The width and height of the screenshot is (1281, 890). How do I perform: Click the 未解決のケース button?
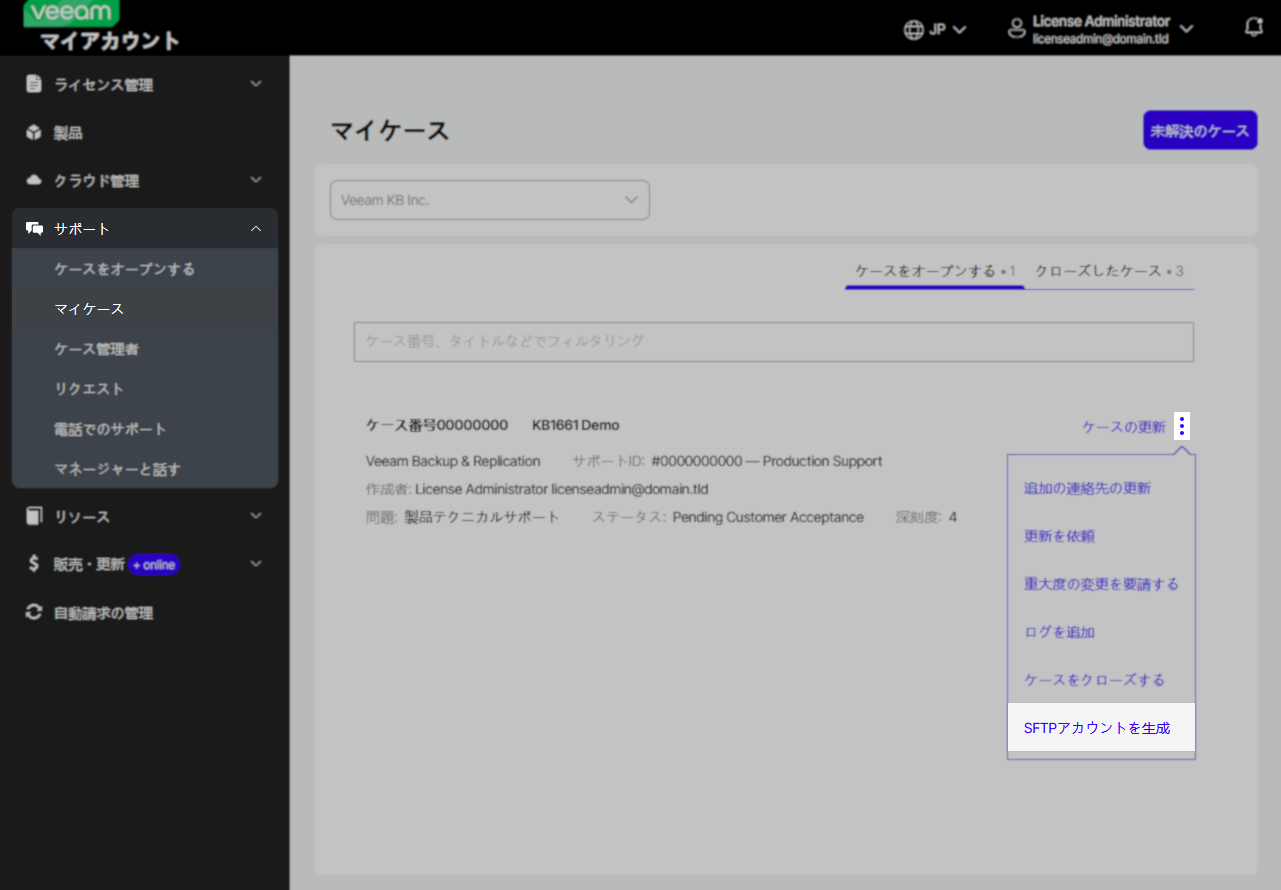(1199, 130)
